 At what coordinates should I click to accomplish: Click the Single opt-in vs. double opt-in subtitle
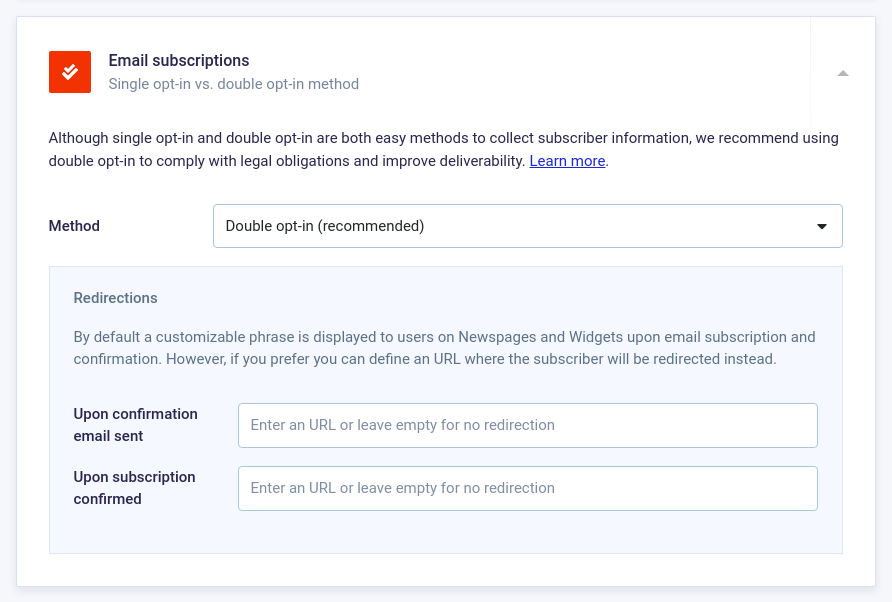(x=233, y=84)
